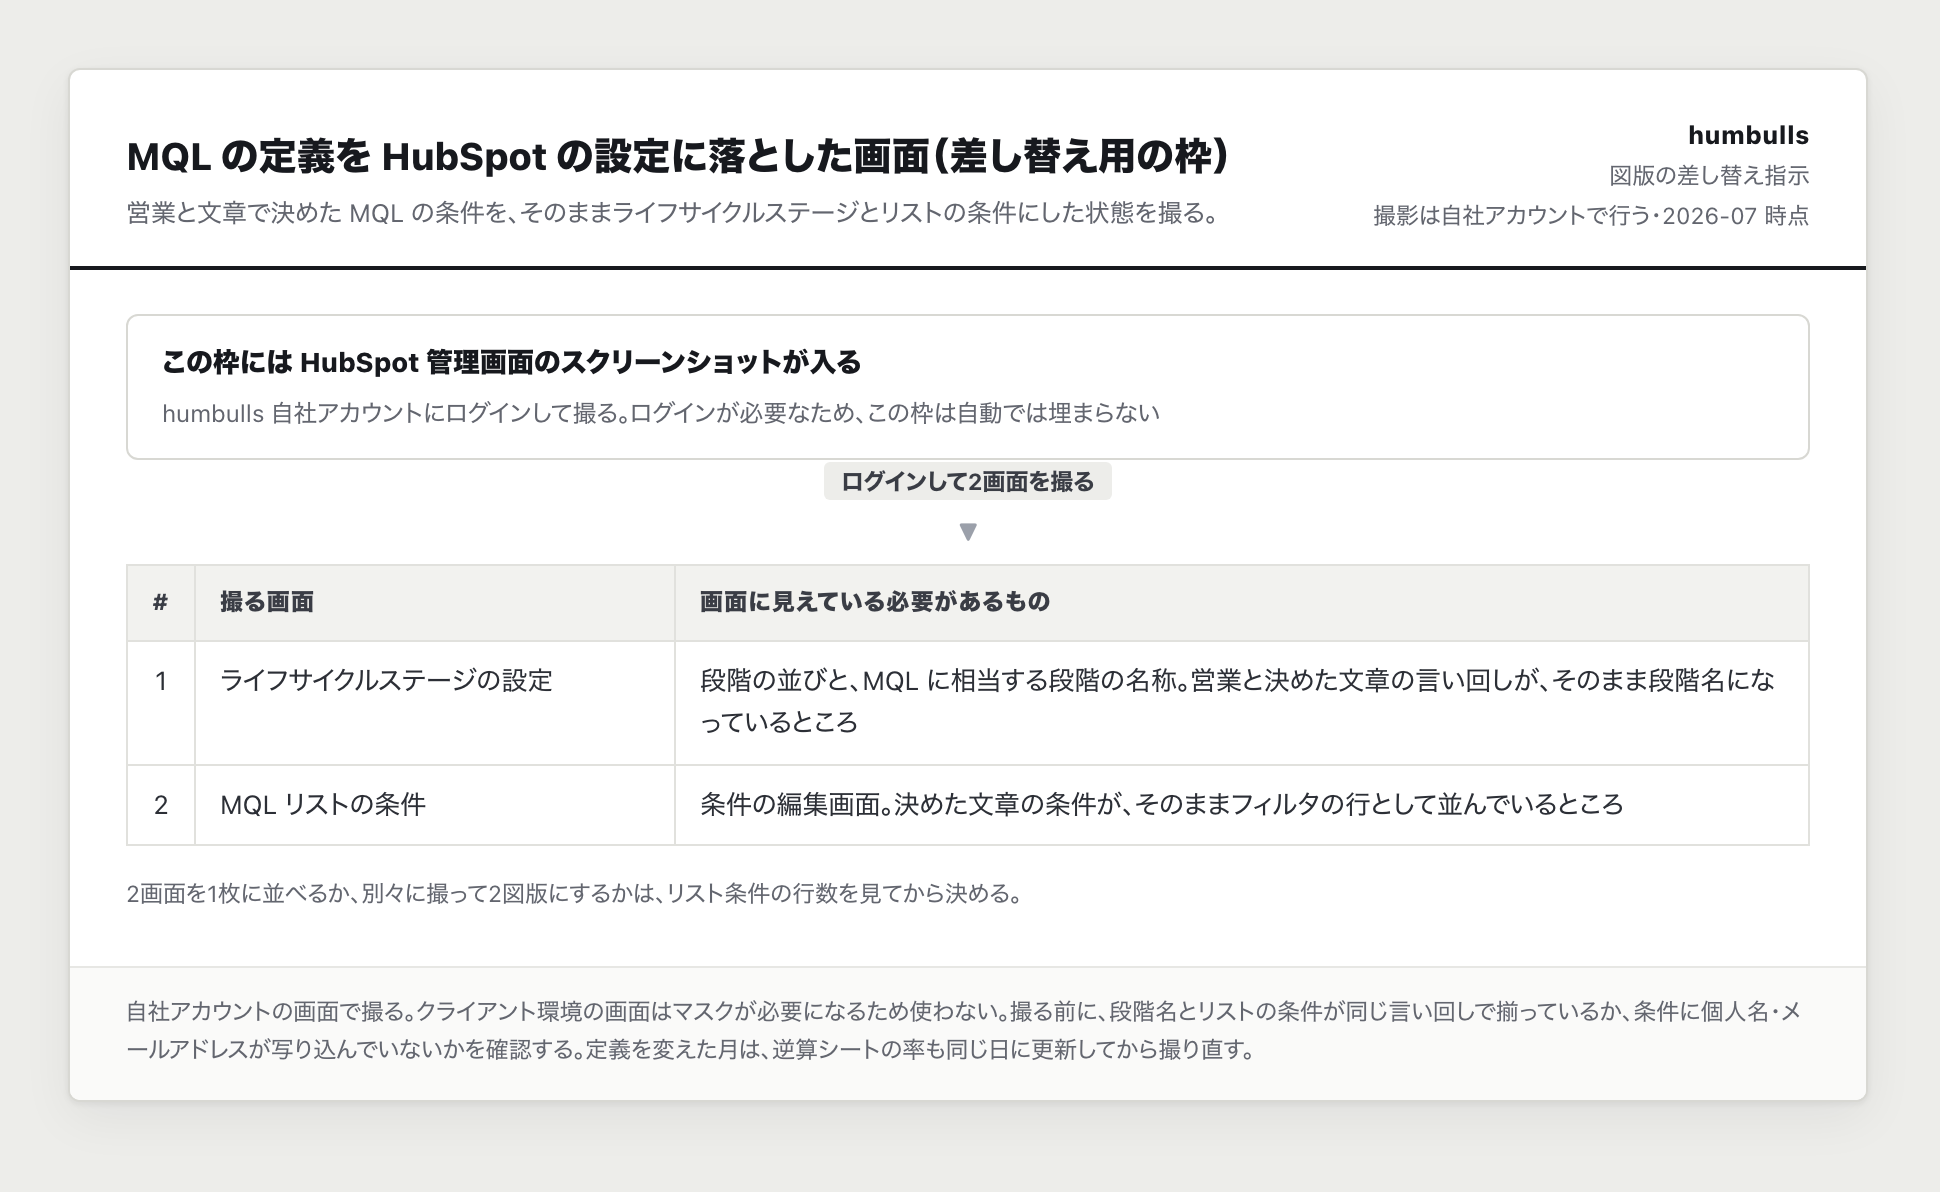Viewport: 1940px width, 1192px height.
Task: Select the 図版の差し替え指示 text
Action: [1709, 176]
